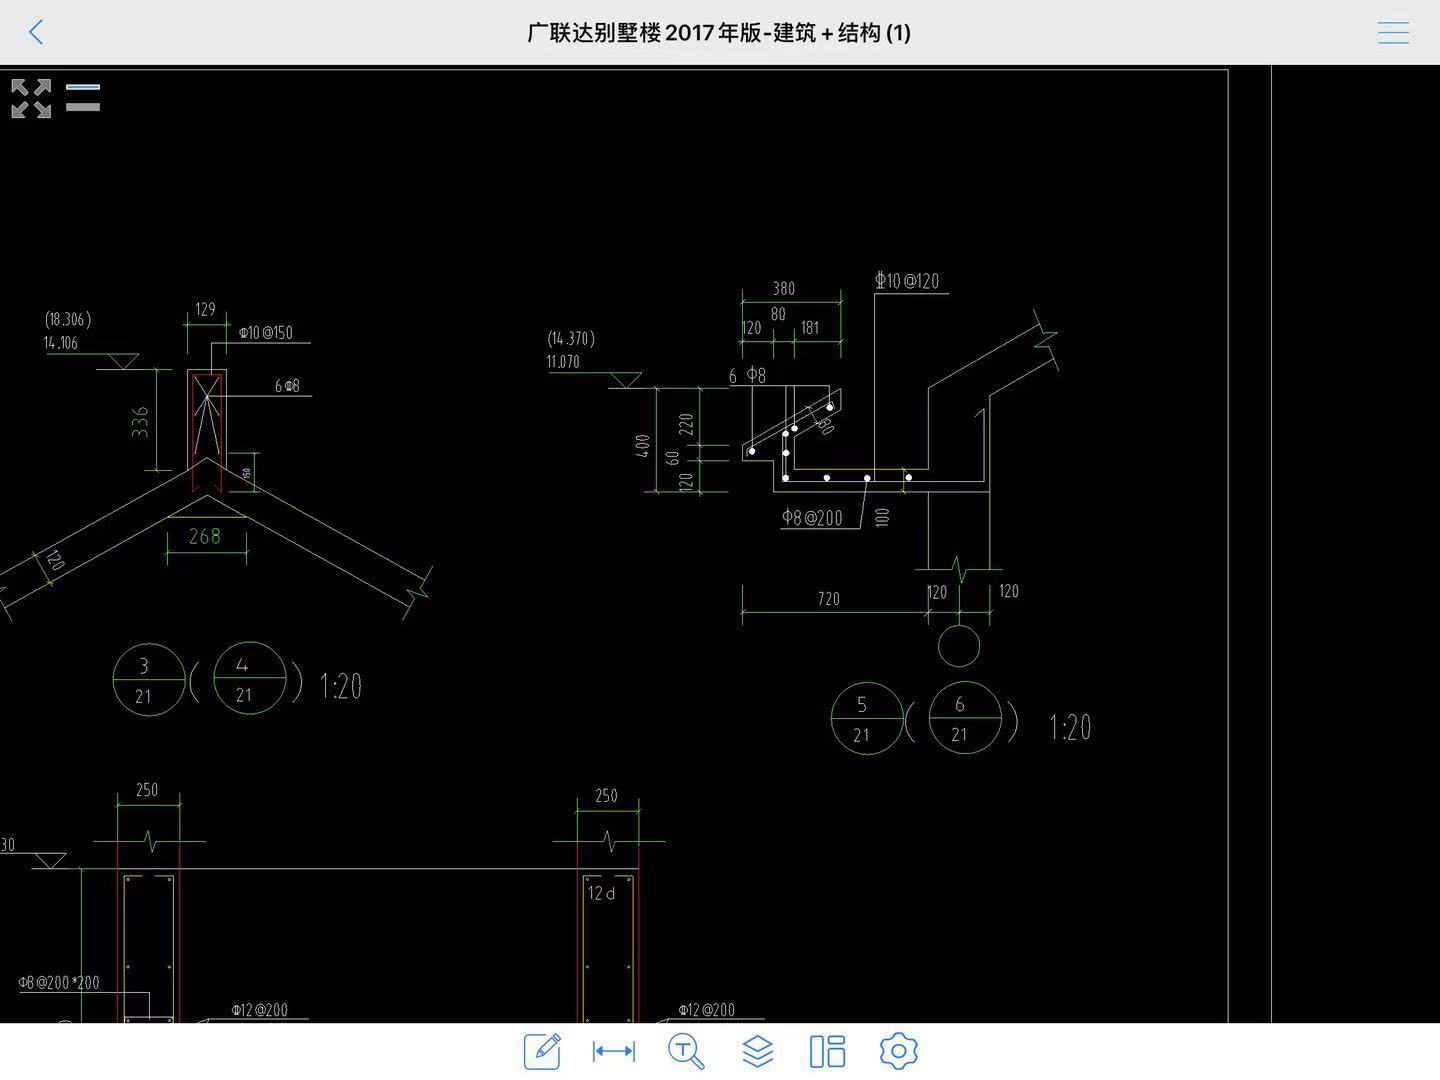1440x1080 pixels.
Task: Click the (18.306) elevation label
Action: tap(68, 319)
